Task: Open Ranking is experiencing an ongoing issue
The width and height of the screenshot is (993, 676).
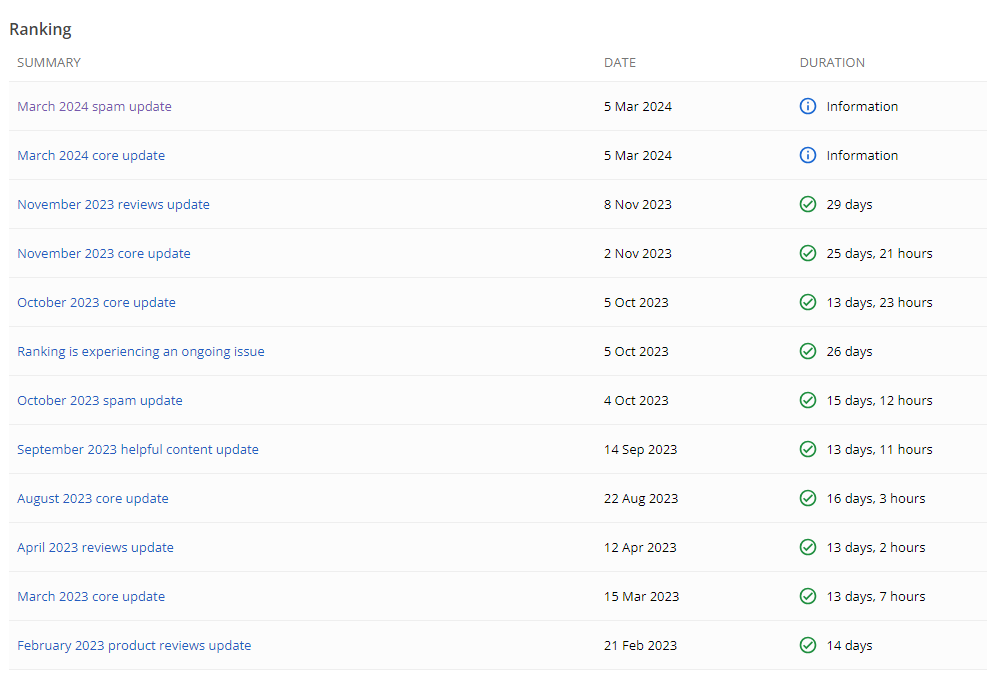Action: point(141,351)
